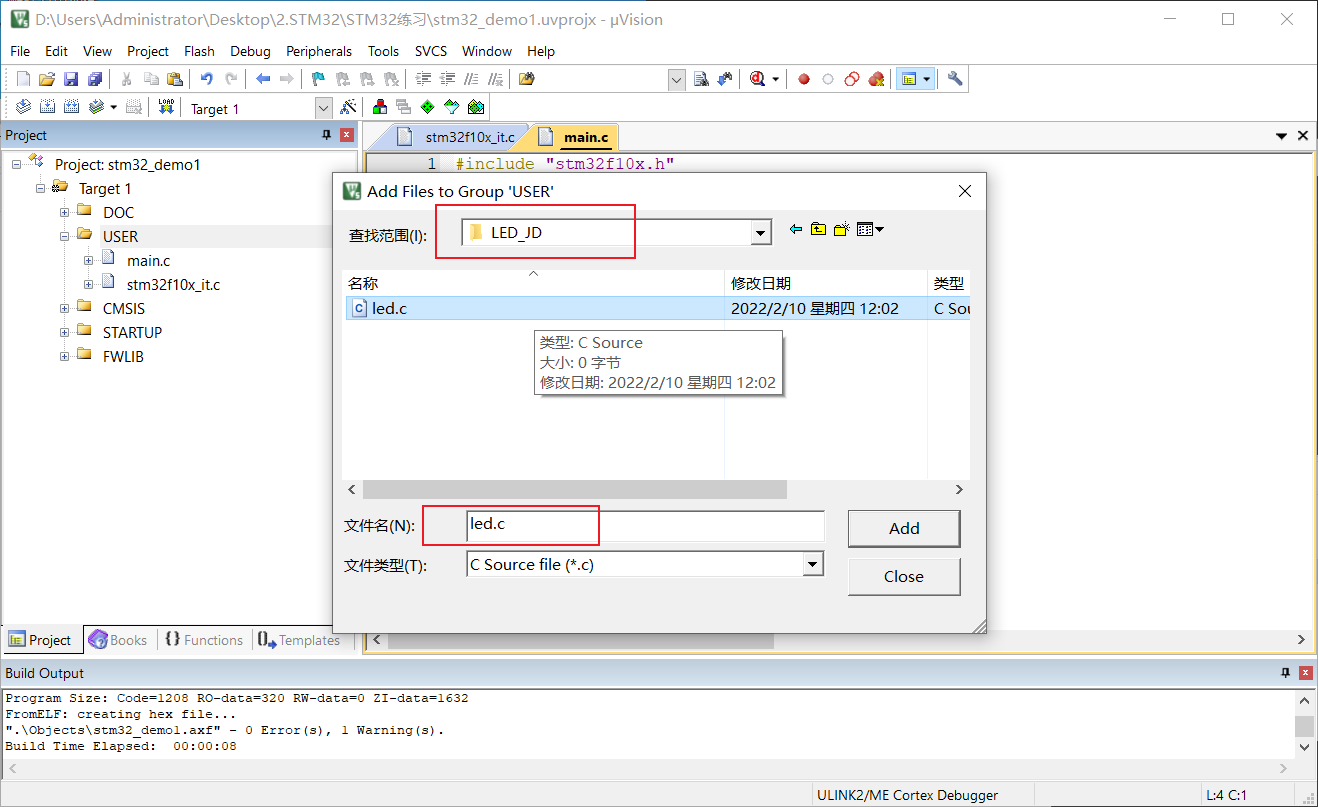
Task: Collapse the USER group in project tree
Action: coord(65,236)
